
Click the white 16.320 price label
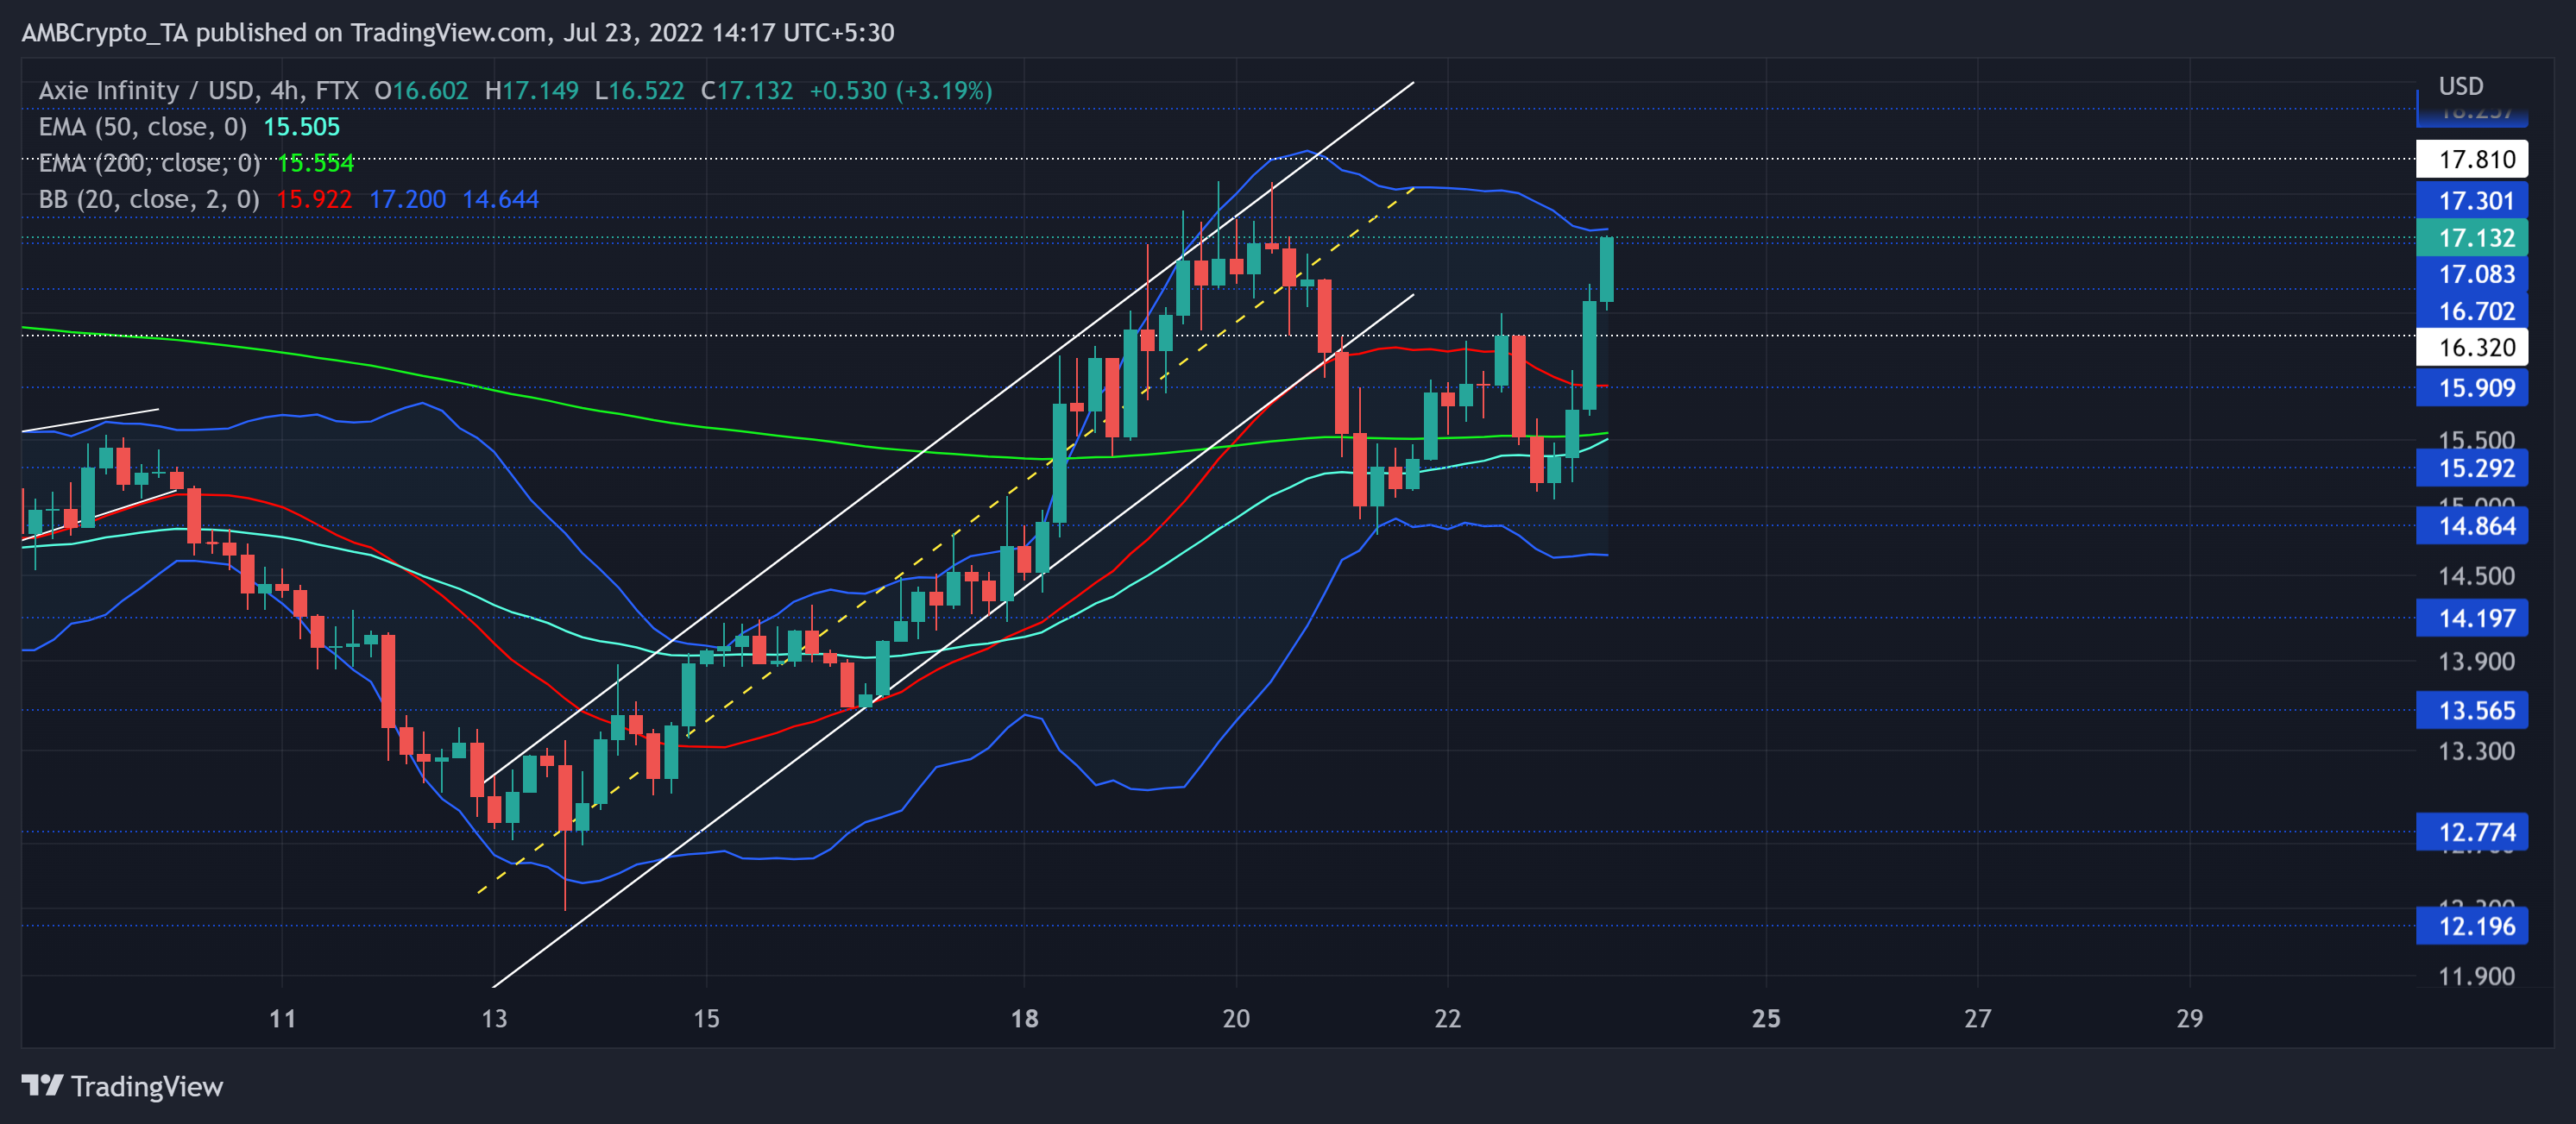[2471, 348]
